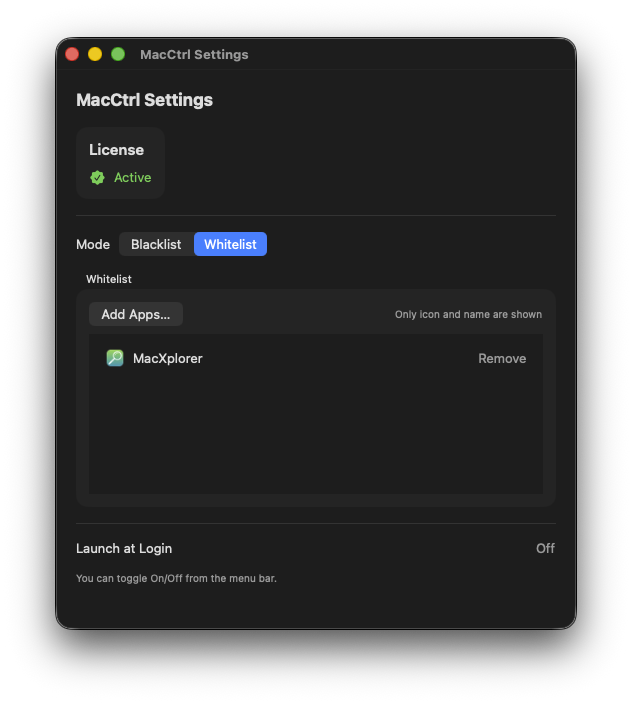Zoom the window with the green button
The image size is (632, 703).
(x=118, y=54)
